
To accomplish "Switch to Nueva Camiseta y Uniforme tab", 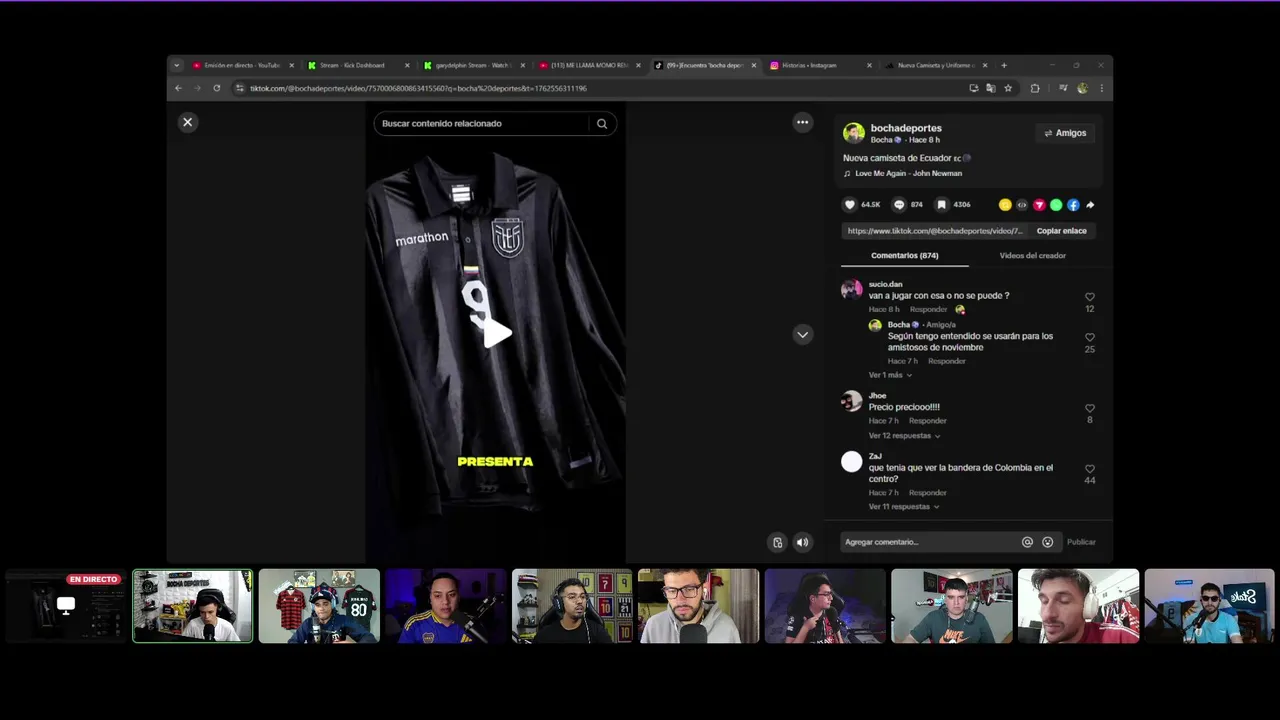I will click(x=936, y=66).
